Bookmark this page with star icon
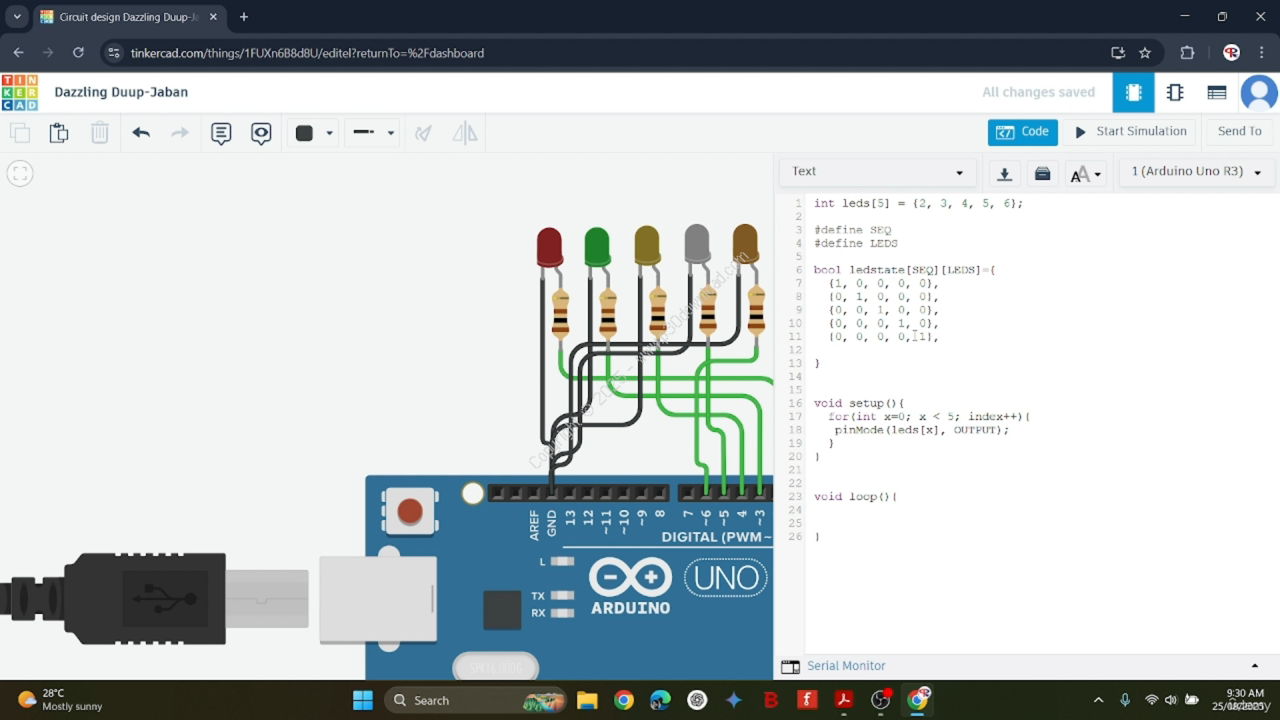Image resolution: width=1280 pixels, height=720 pixels. tap(1145, 53)
